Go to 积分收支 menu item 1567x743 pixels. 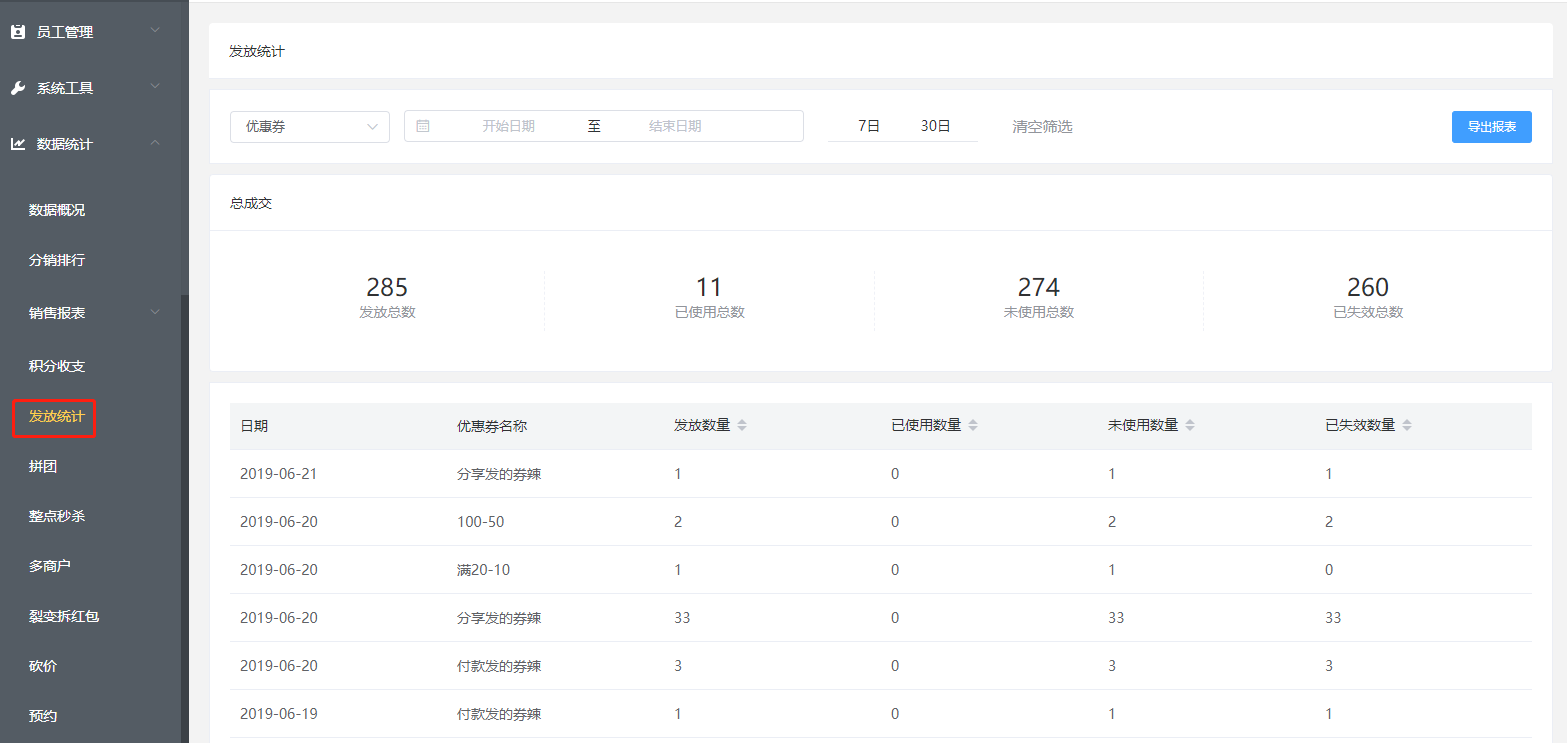57,366
